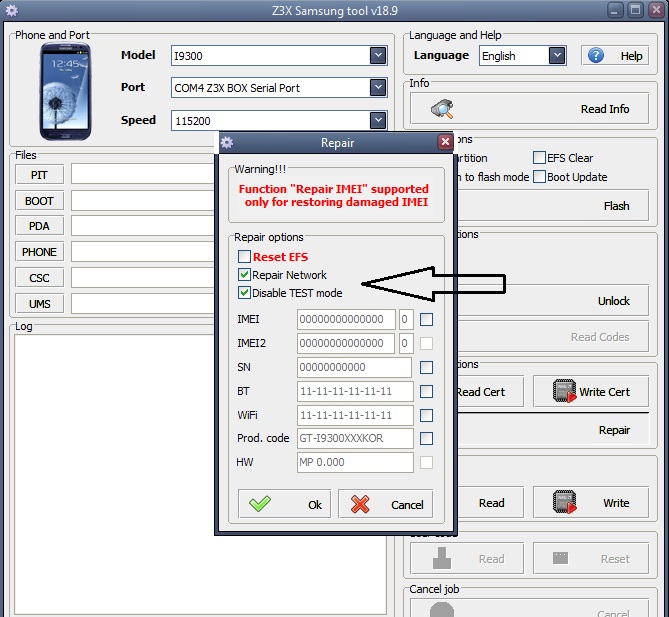Image resolution: width=669 pixels, height=617 pixels.
Task: Click the IMEI check digit field
Action: click(406, 319)
